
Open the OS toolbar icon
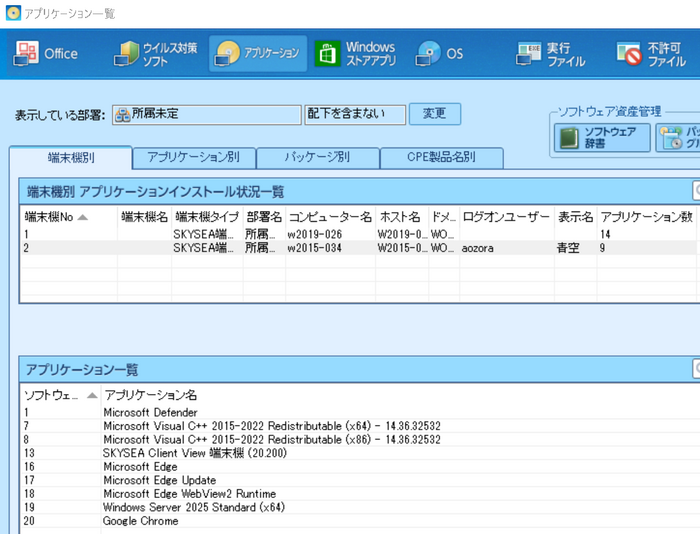pos(439,54)
